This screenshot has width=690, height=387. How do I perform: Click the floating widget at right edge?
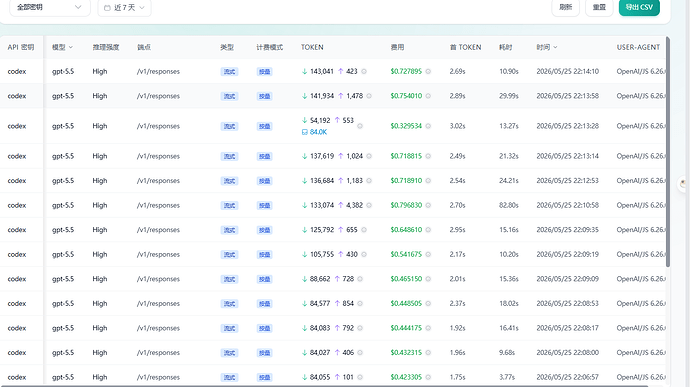(x=683, y=183)
